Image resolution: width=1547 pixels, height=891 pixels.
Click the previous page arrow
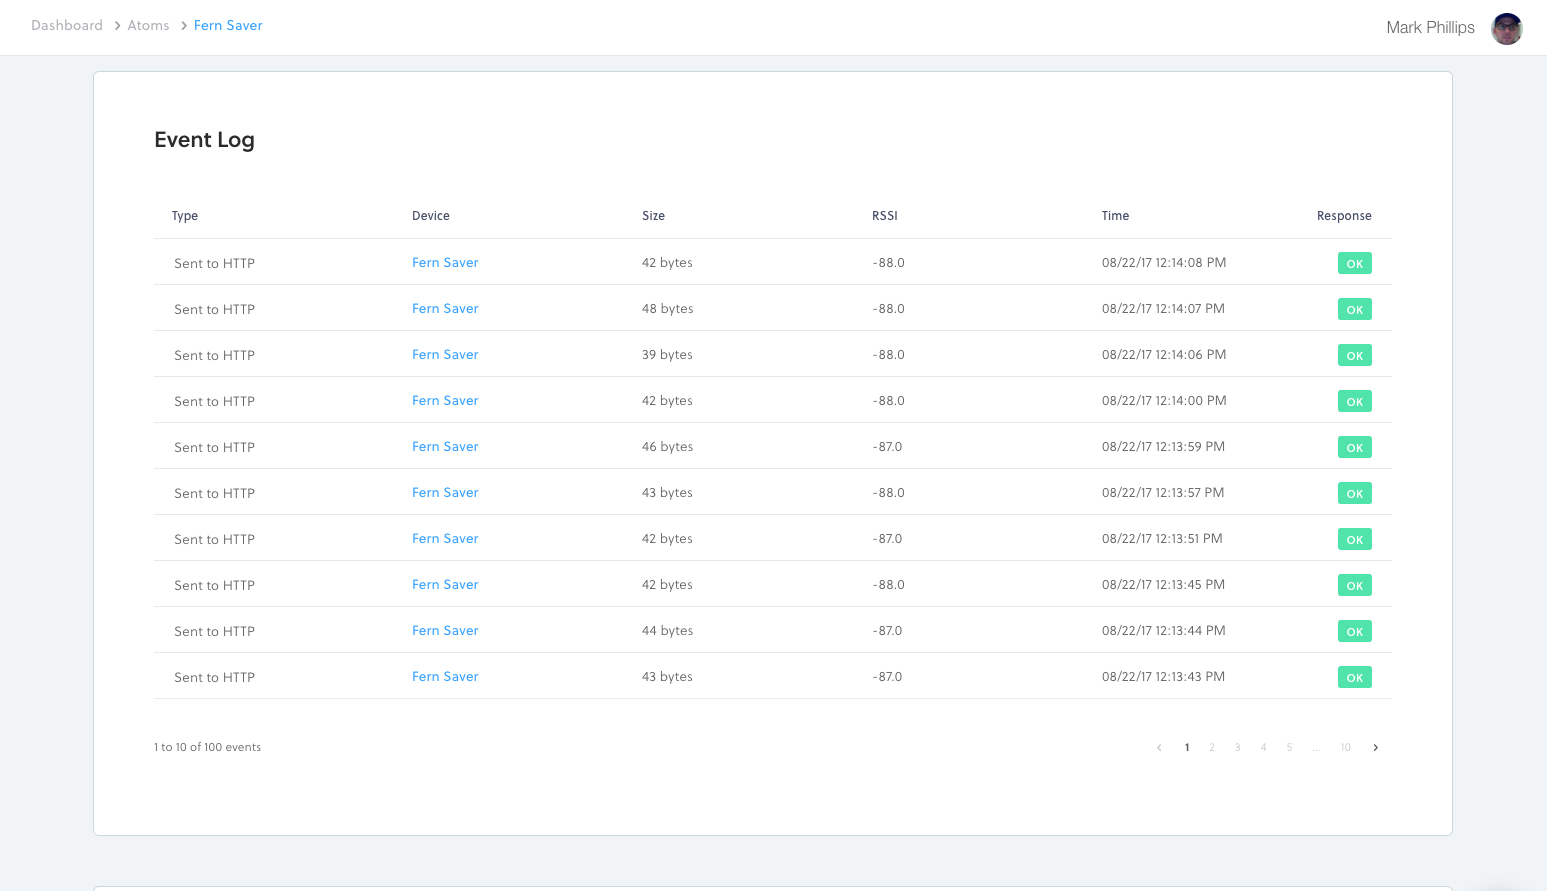(1159, 748)
